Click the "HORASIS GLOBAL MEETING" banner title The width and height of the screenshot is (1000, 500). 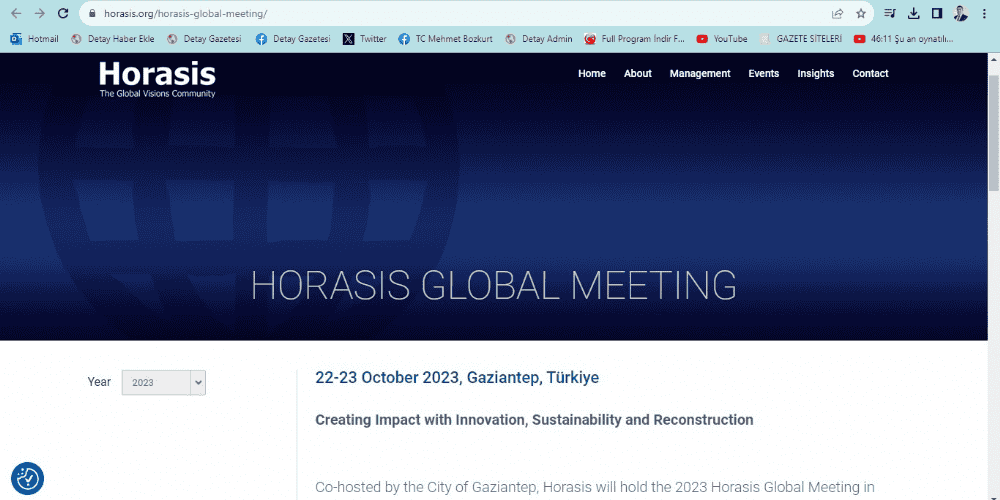[x=494, y=286]
